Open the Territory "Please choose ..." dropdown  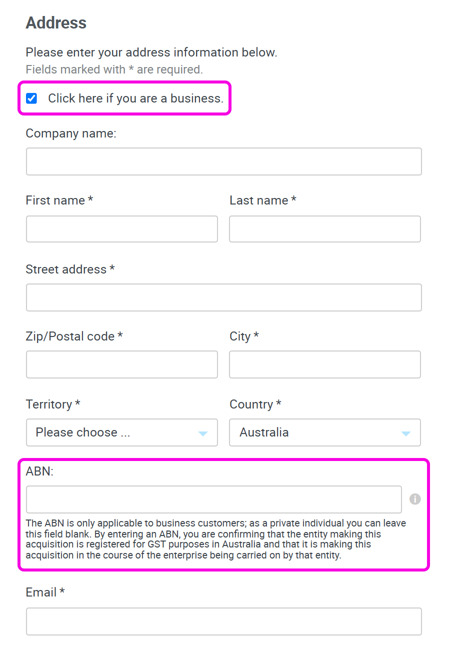(122, 433)
